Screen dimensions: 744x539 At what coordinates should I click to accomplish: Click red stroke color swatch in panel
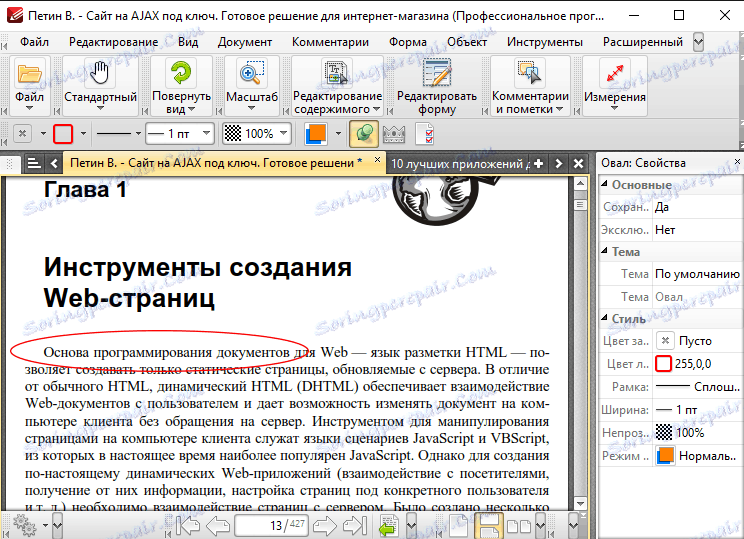(663, 364)
